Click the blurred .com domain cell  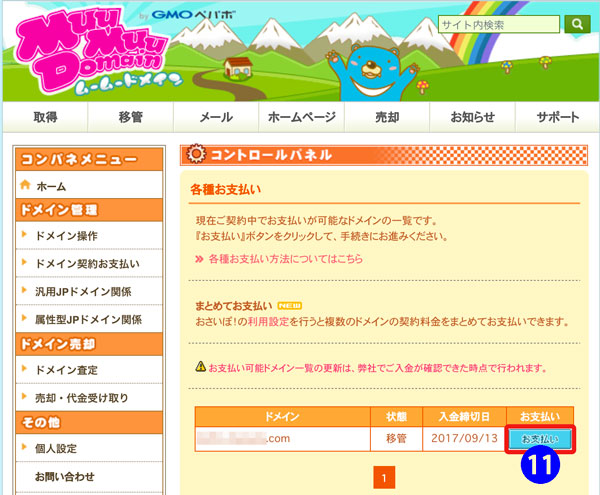pos(282,438)
